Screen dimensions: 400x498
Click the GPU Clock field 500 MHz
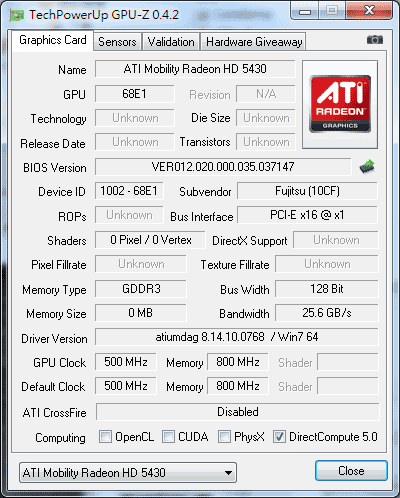(126, 362)
